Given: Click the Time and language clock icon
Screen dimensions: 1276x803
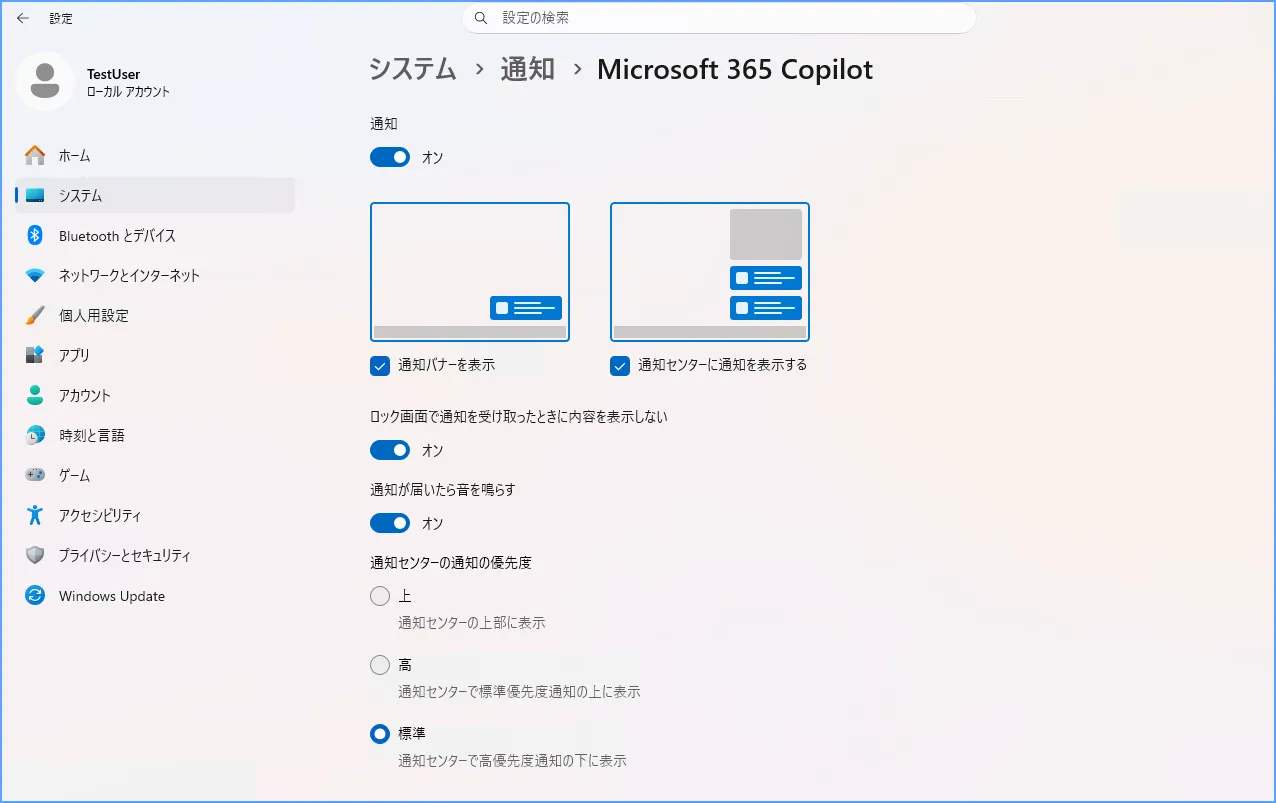Looking at the screenshot, I should pos(35,435).
